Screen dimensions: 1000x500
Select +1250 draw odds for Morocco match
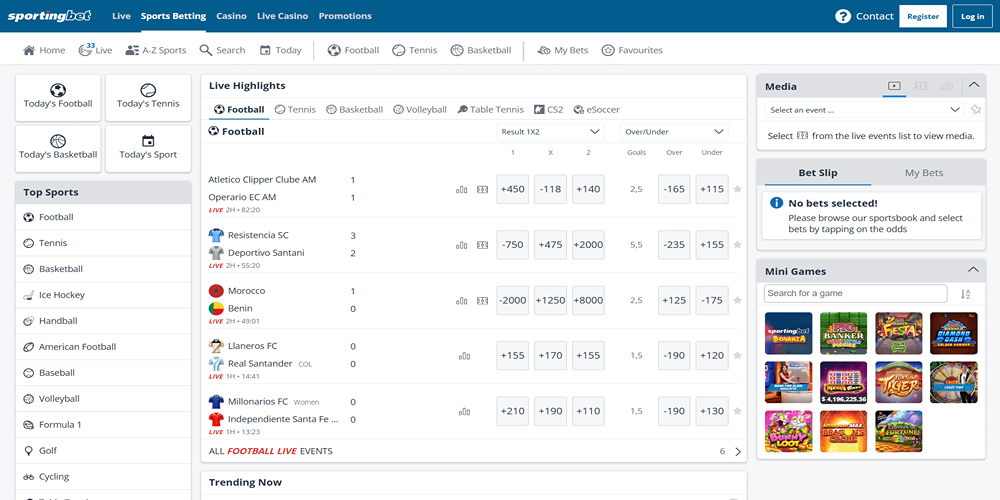(550, 300)
